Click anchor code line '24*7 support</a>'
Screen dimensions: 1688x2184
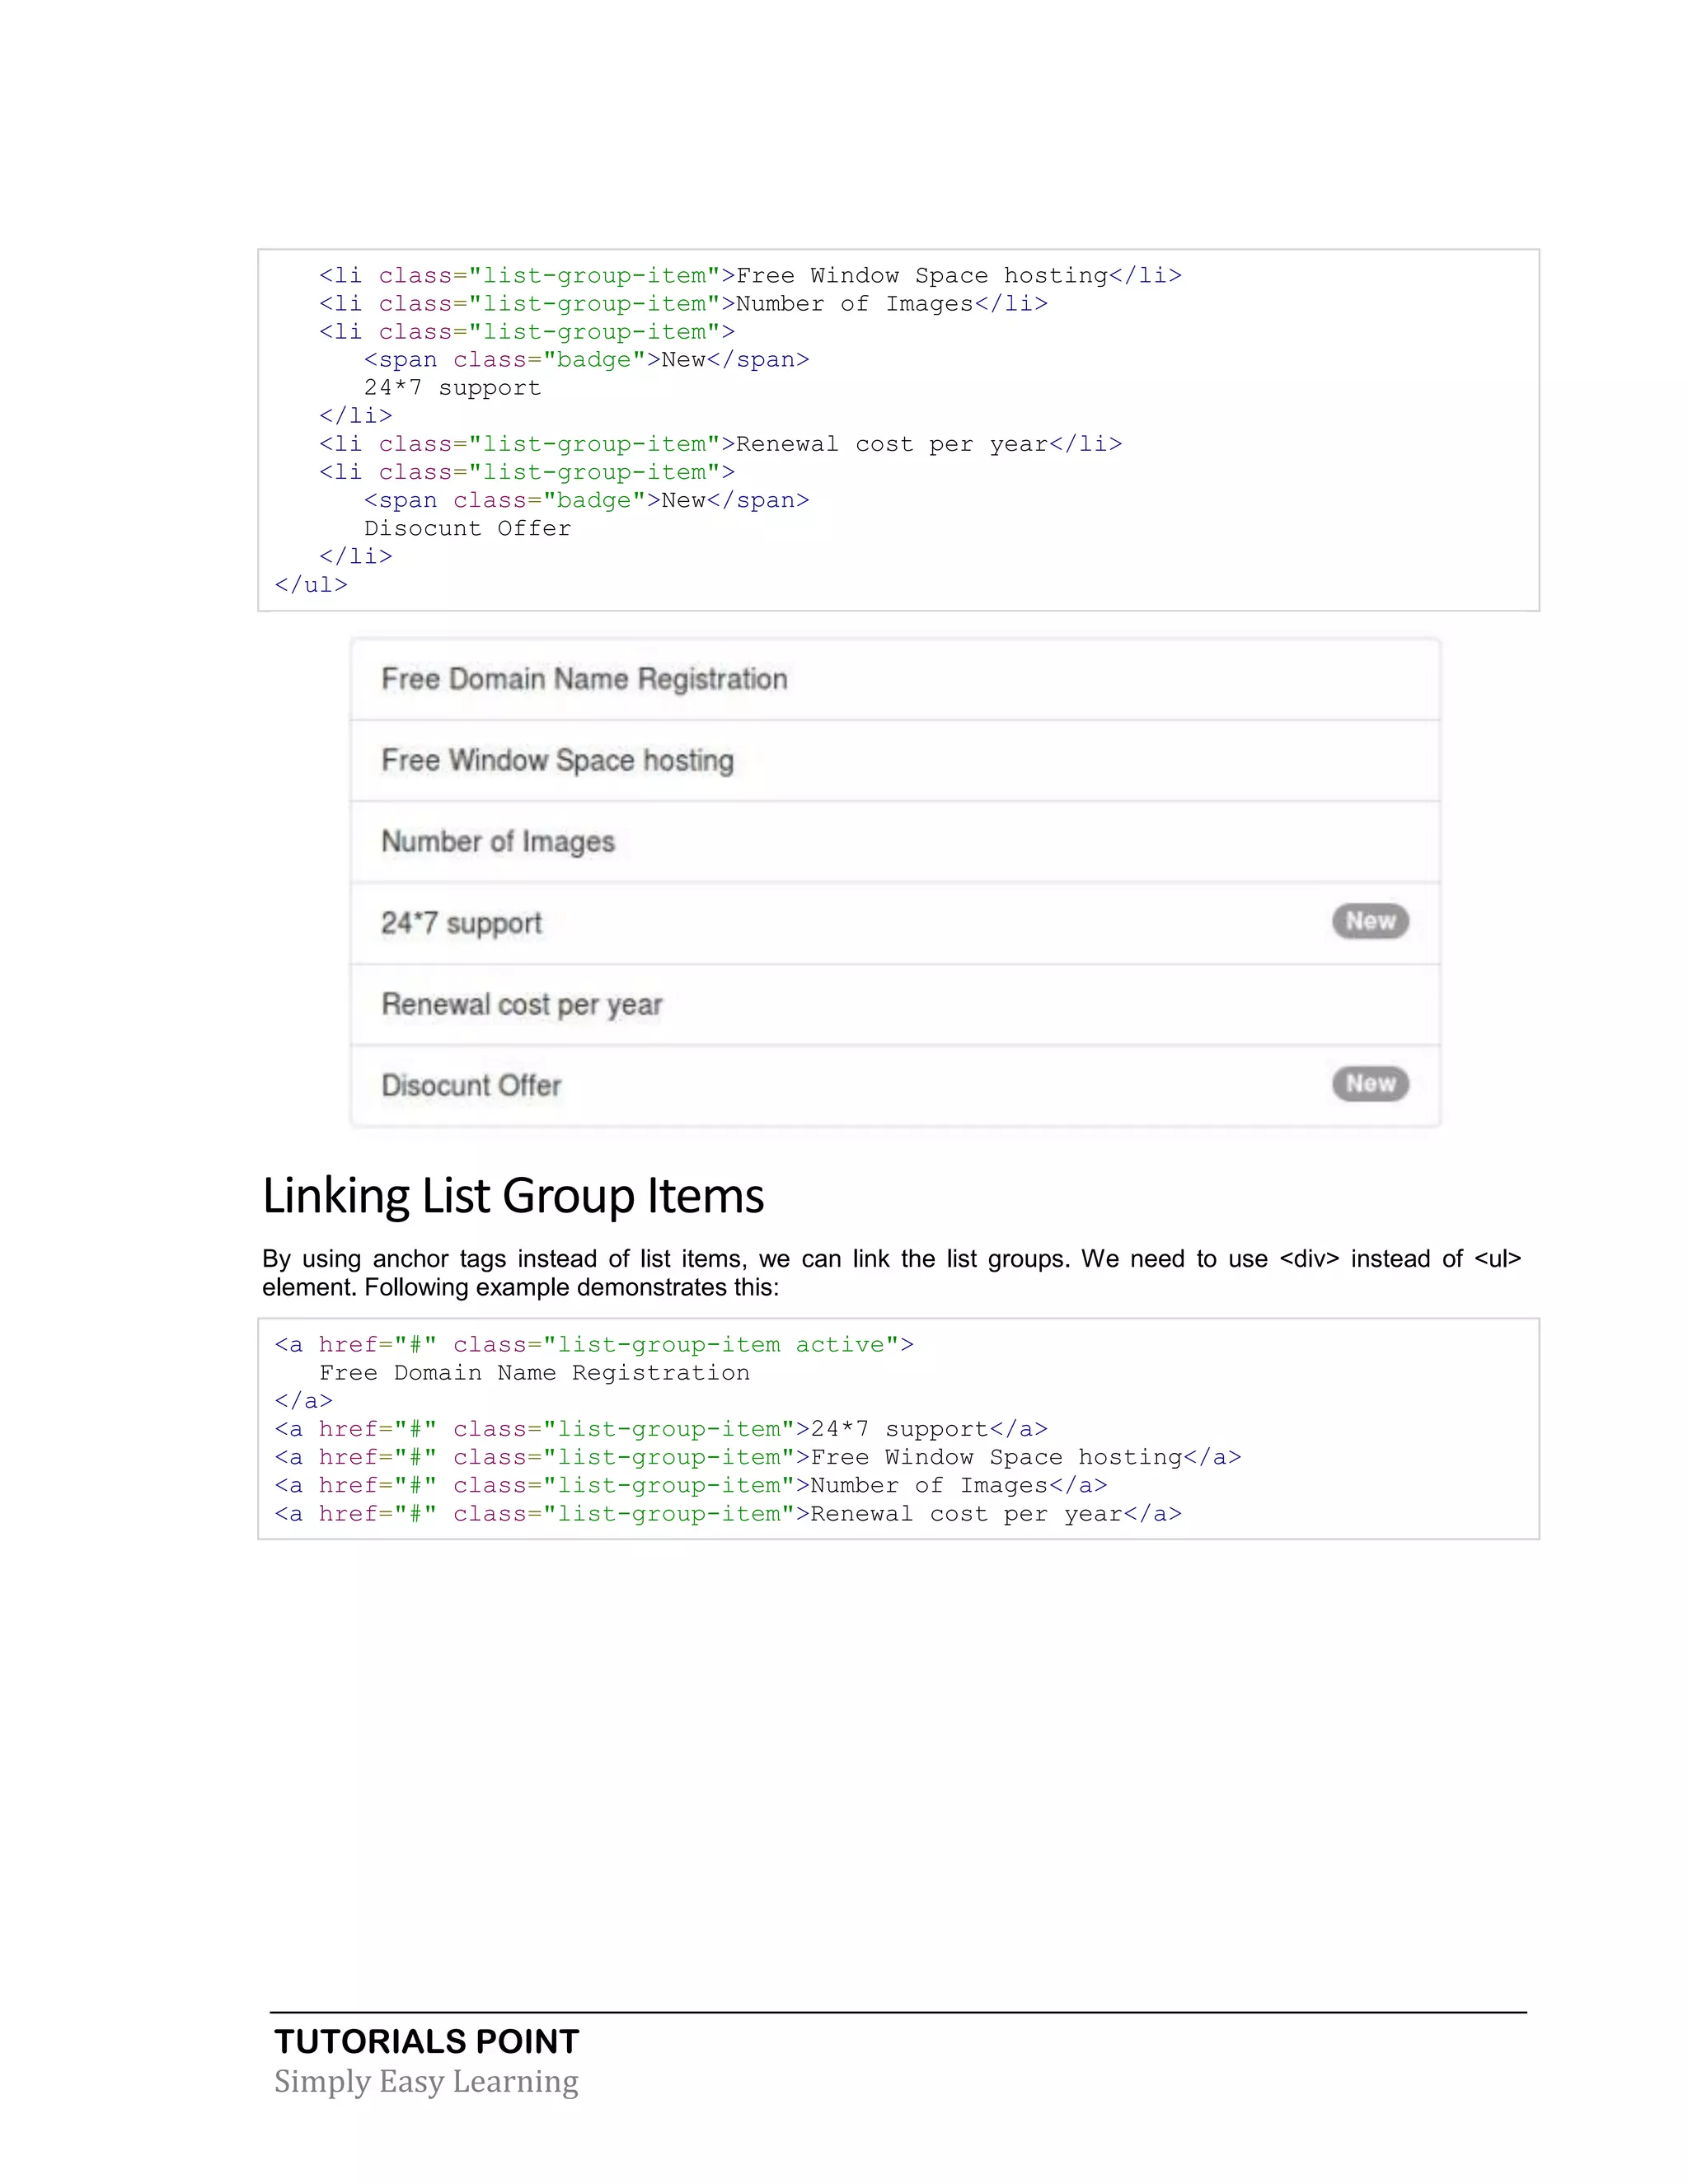[661, 1429]
